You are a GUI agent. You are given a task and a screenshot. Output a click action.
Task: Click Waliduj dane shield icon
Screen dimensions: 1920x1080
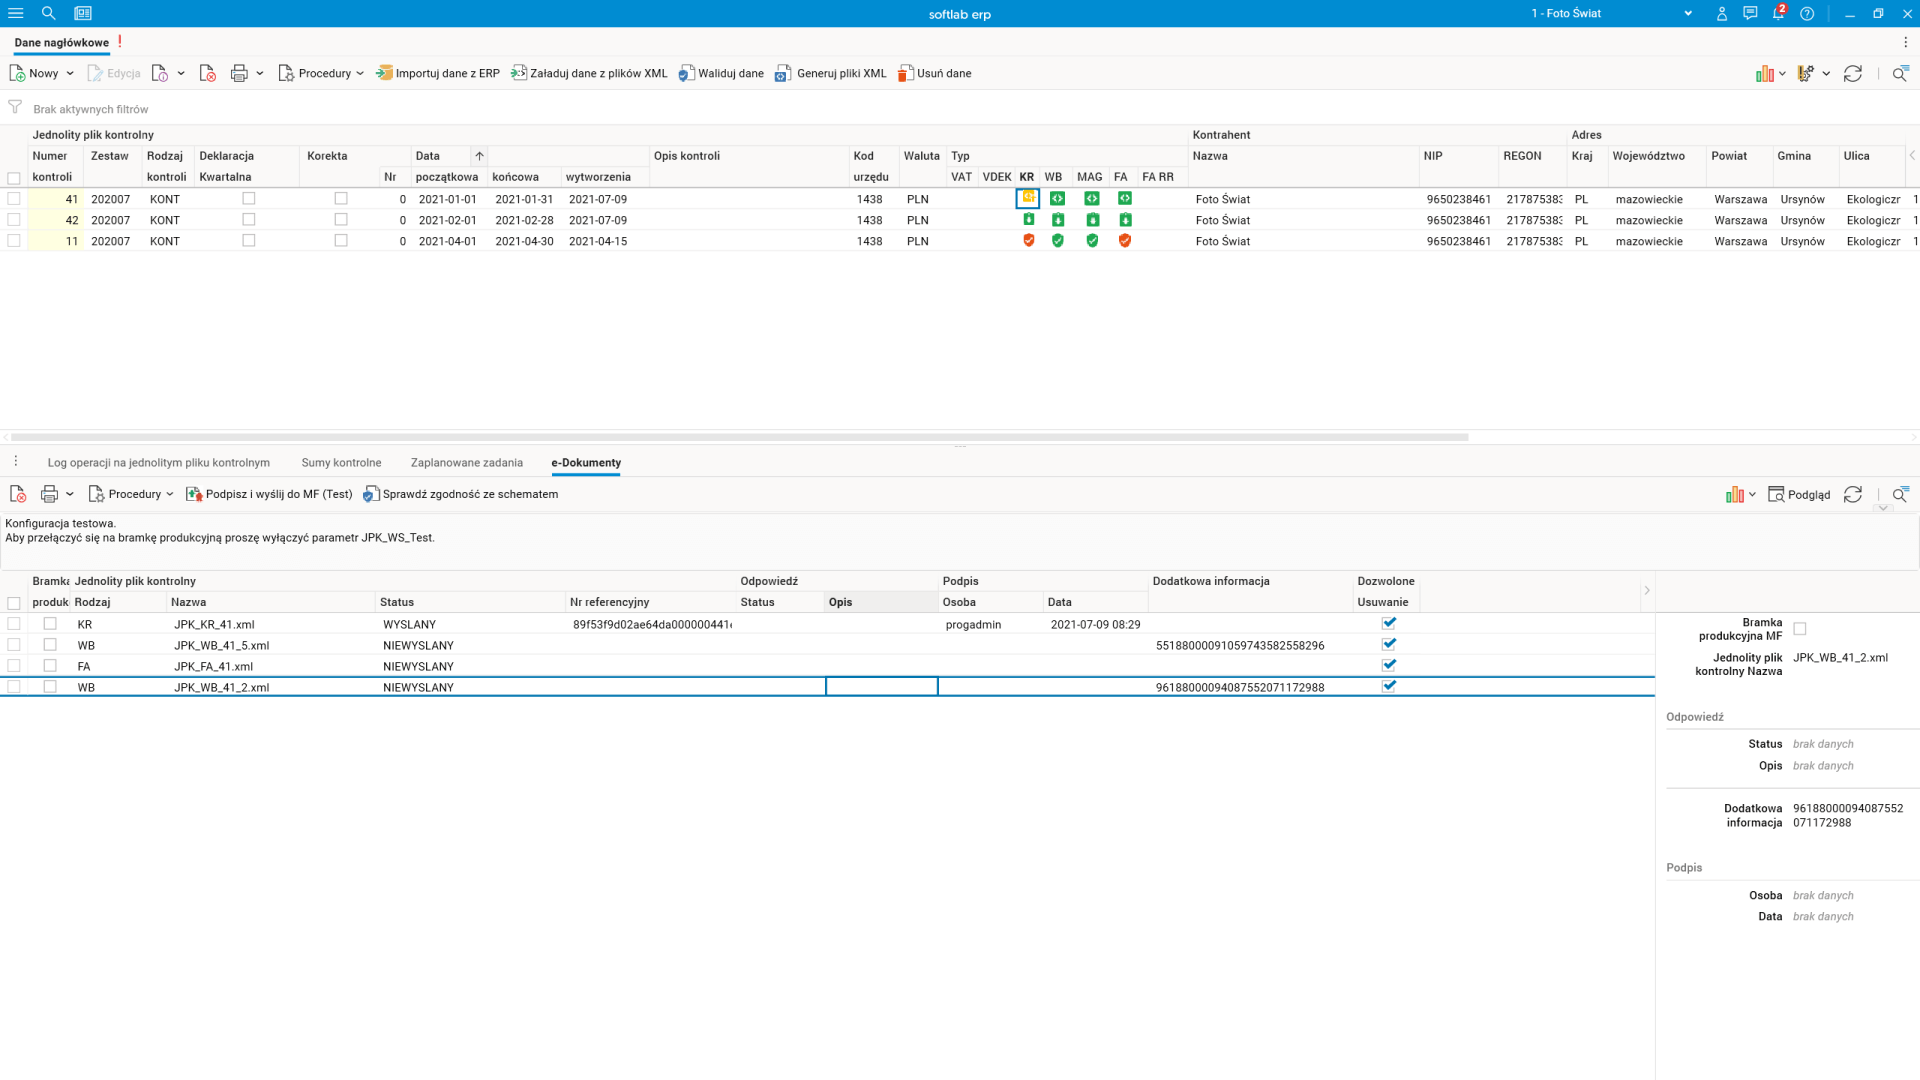click(686, 73)
